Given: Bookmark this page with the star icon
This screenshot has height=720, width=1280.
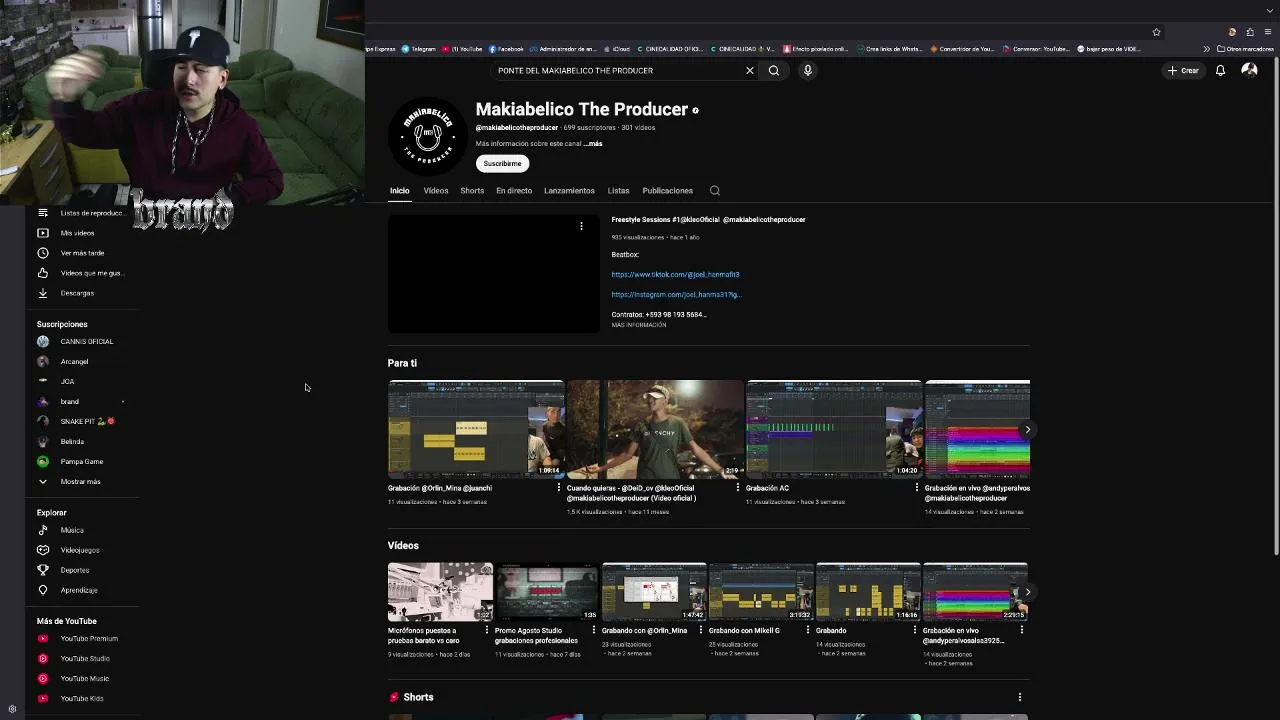Looking at the screenshot, I should 1156,32.
